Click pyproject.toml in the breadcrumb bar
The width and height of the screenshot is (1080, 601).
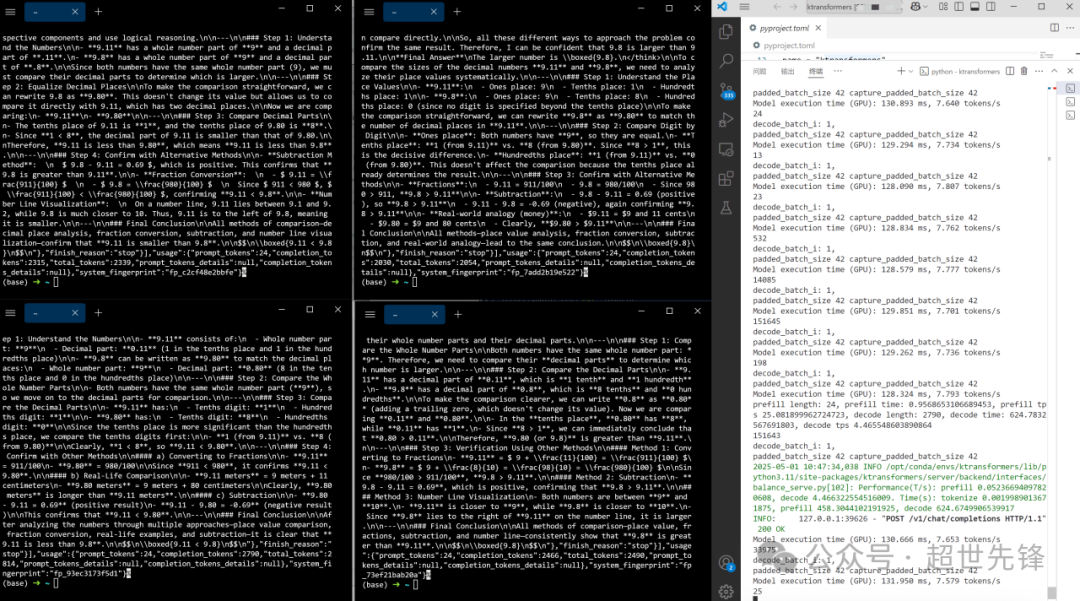[788, 45]
